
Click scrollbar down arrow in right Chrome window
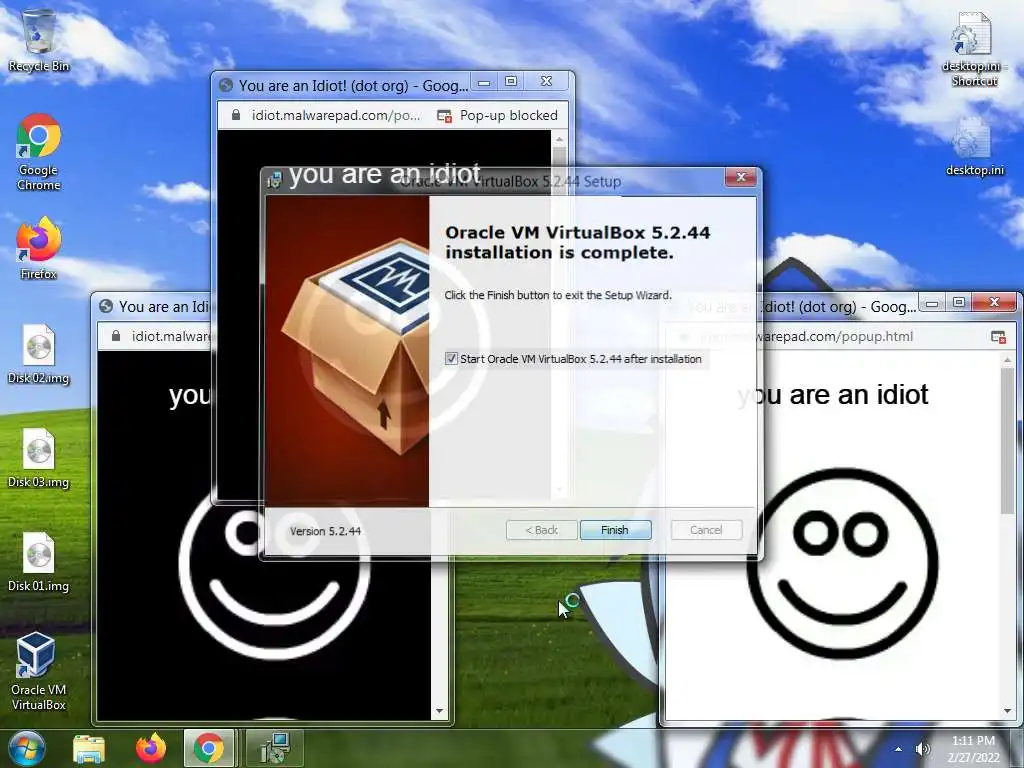tap(1007, 711)
